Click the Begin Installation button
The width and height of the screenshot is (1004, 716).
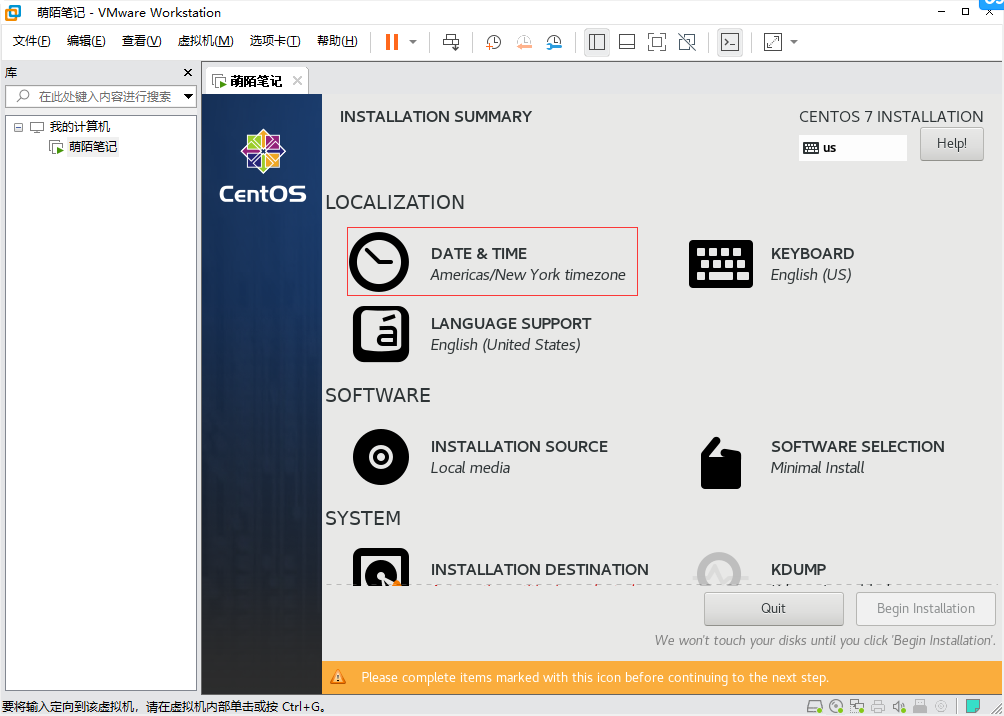coord(926,608)
